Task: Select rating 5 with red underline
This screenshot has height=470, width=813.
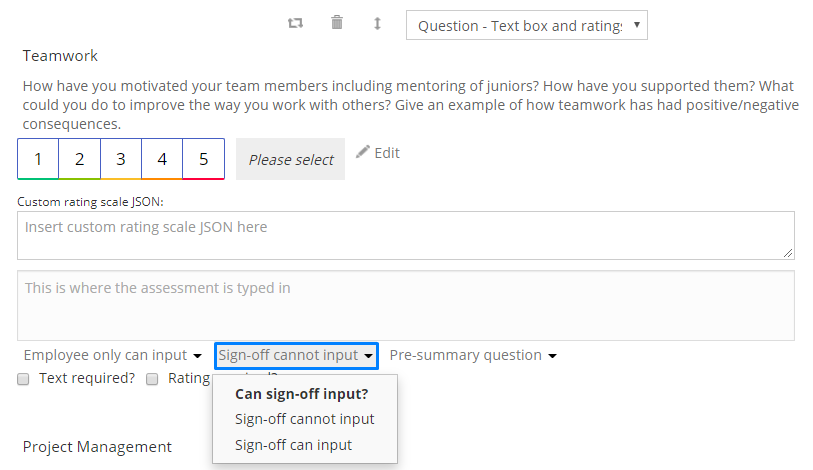Action: tap(204, 159)
